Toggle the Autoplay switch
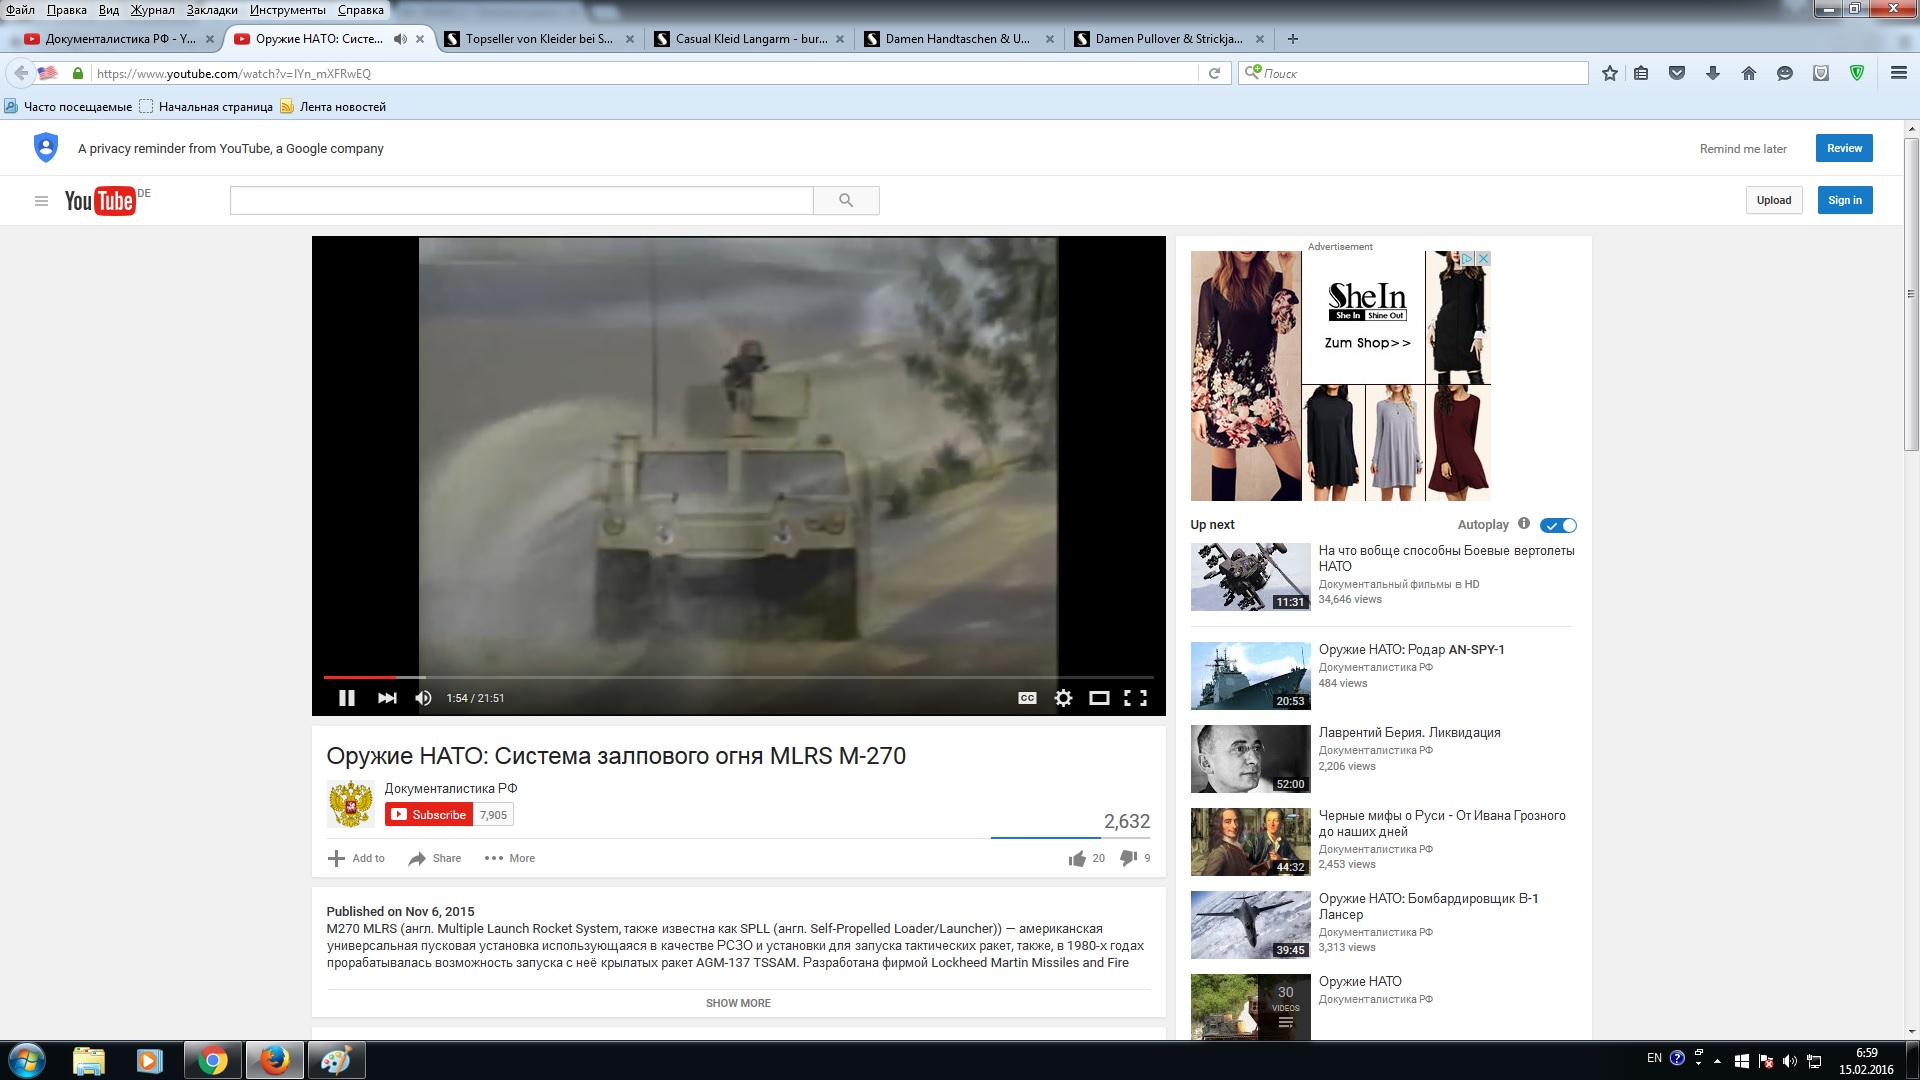The image size is (1920, 1080). click(x=1558, y=525)
